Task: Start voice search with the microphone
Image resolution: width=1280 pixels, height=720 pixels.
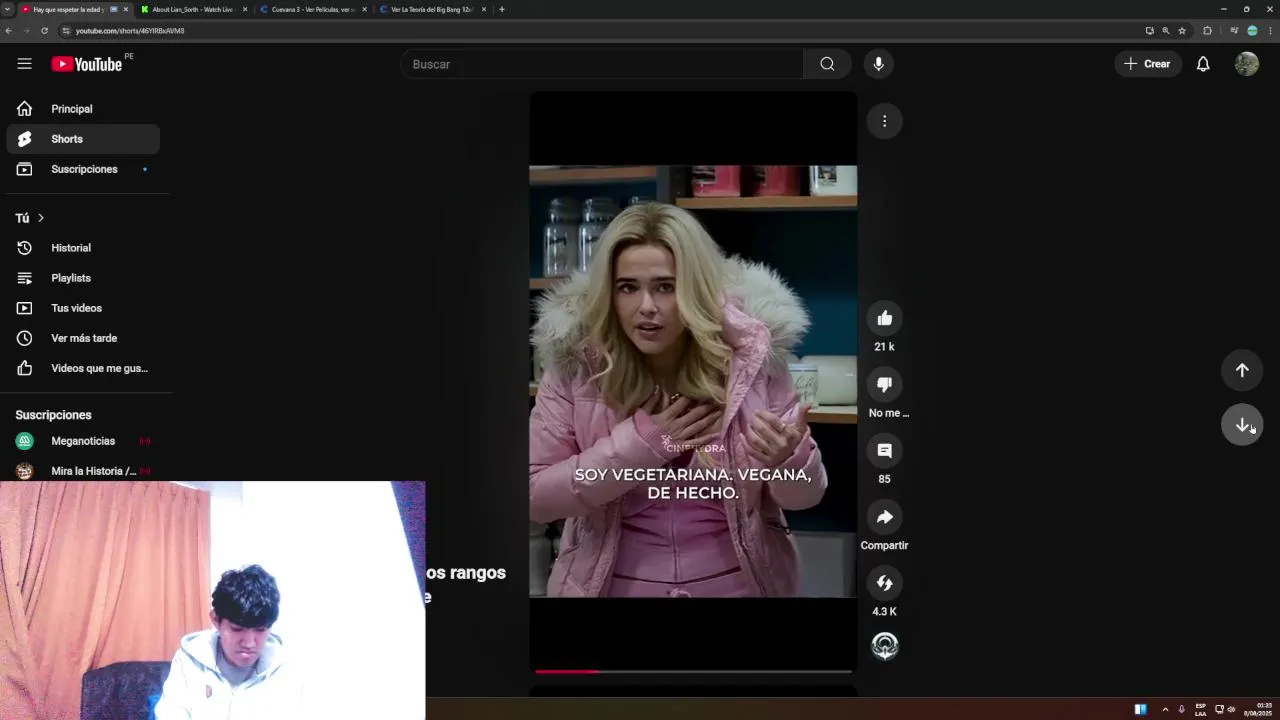Action: (878, 64)
